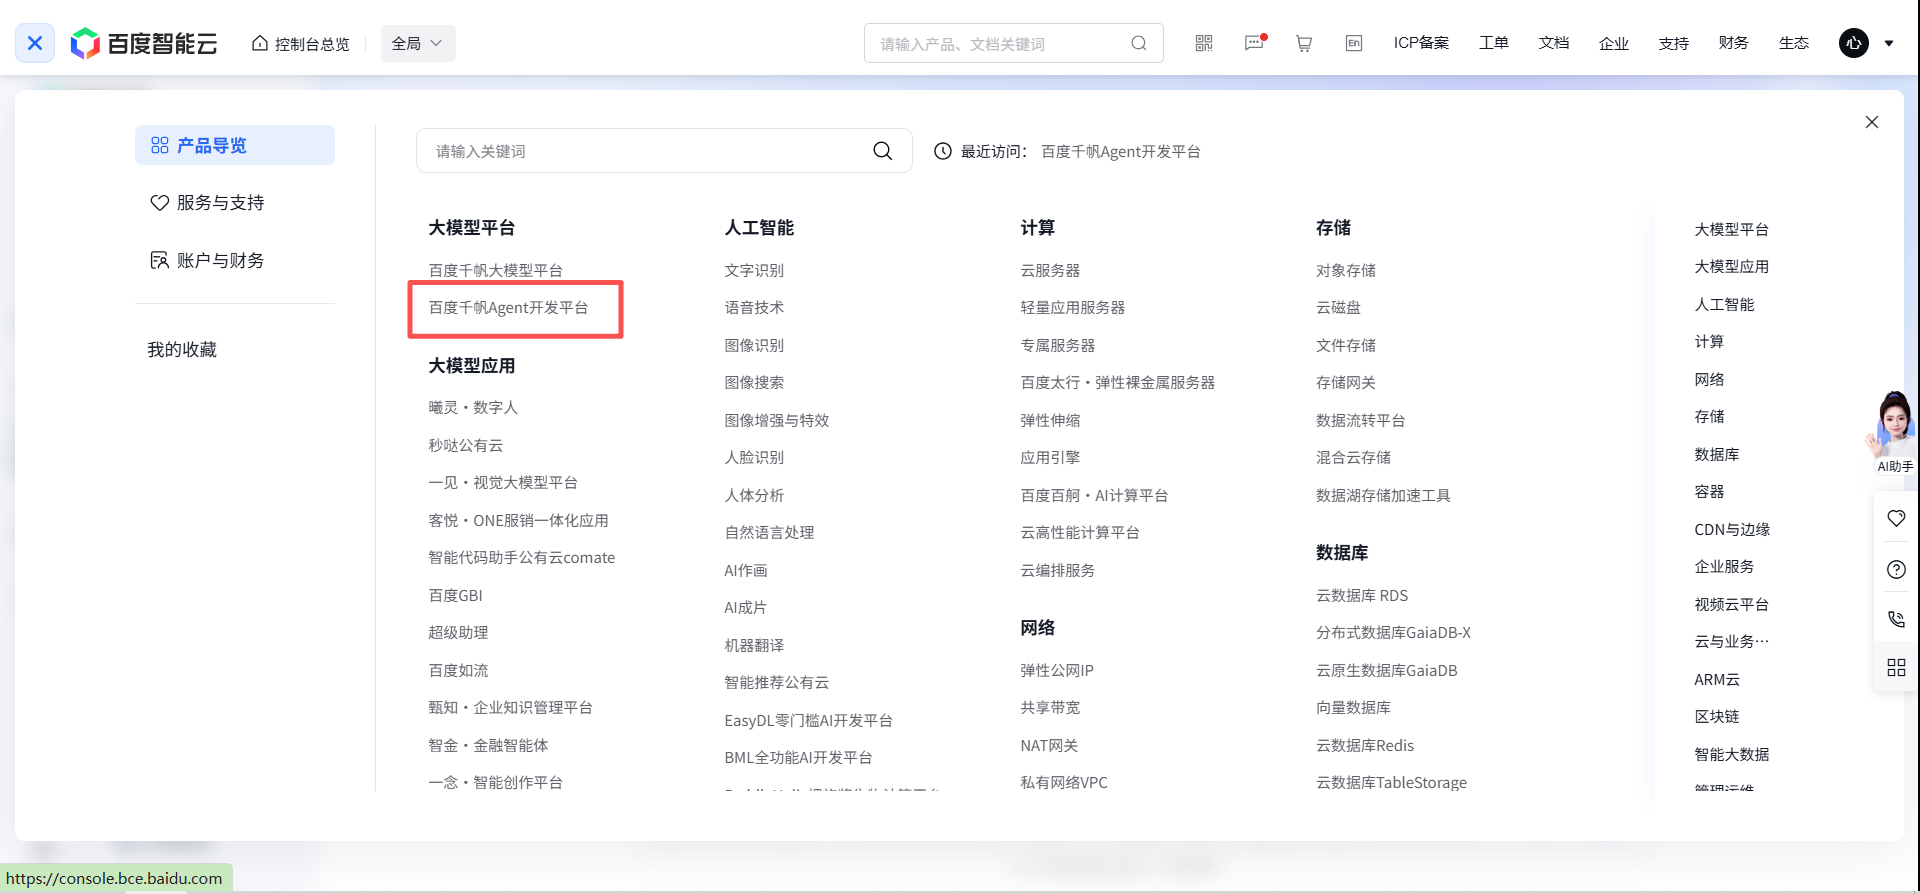Open the user account avatar dropdown
The height and width of the screenshot is (894, 1920).
pos(1866,43)
